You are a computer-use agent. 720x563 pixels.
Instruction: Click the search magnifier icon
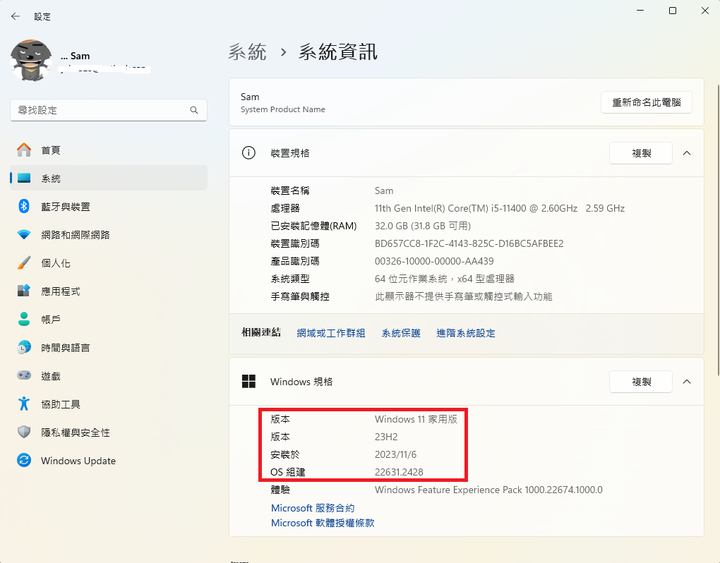pos(194,110)
